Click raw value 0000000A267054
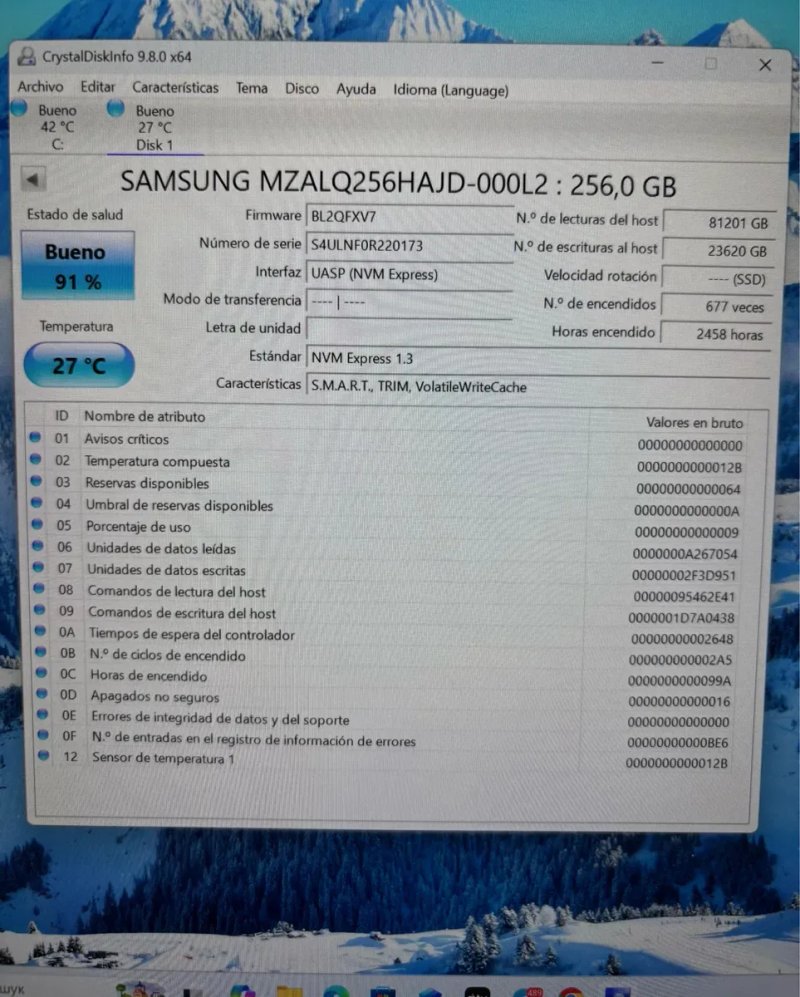This screenshot has width=800, height=997. (x=685, y=554)
